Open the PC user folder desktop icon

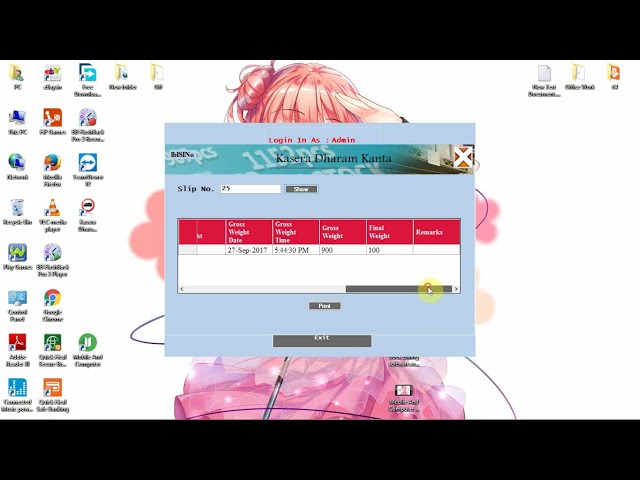[x=17, y=77]
